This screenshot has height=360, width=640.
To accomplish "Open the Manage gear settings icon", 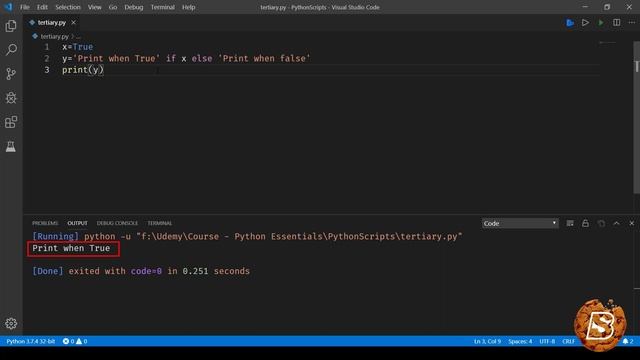I will click(11, 324).
